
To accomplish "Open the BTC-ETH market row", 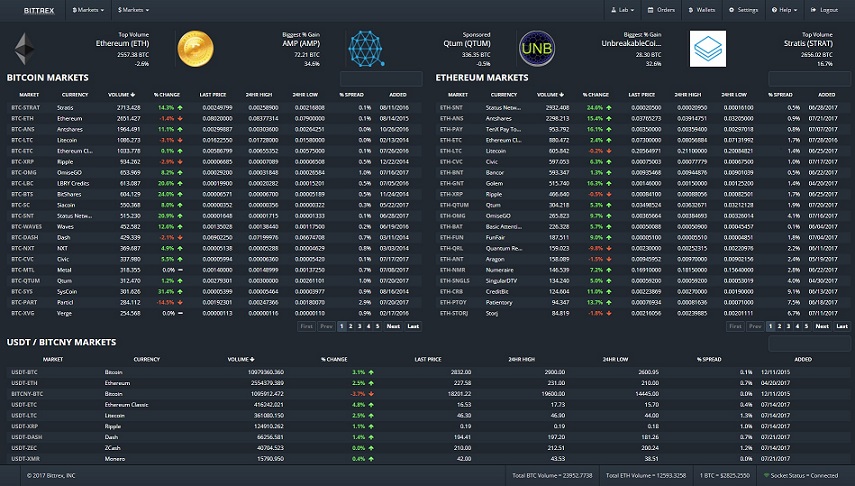I will pyautogui.click(x=214, y=118).
